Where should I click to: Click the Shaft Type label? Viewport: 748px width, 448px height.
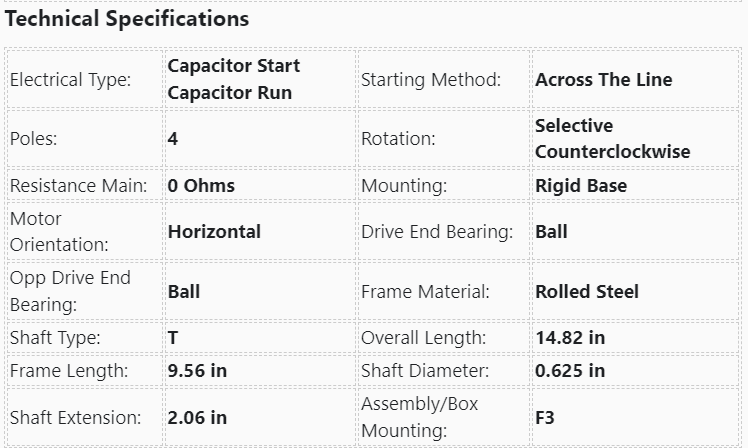coord(55,338)
